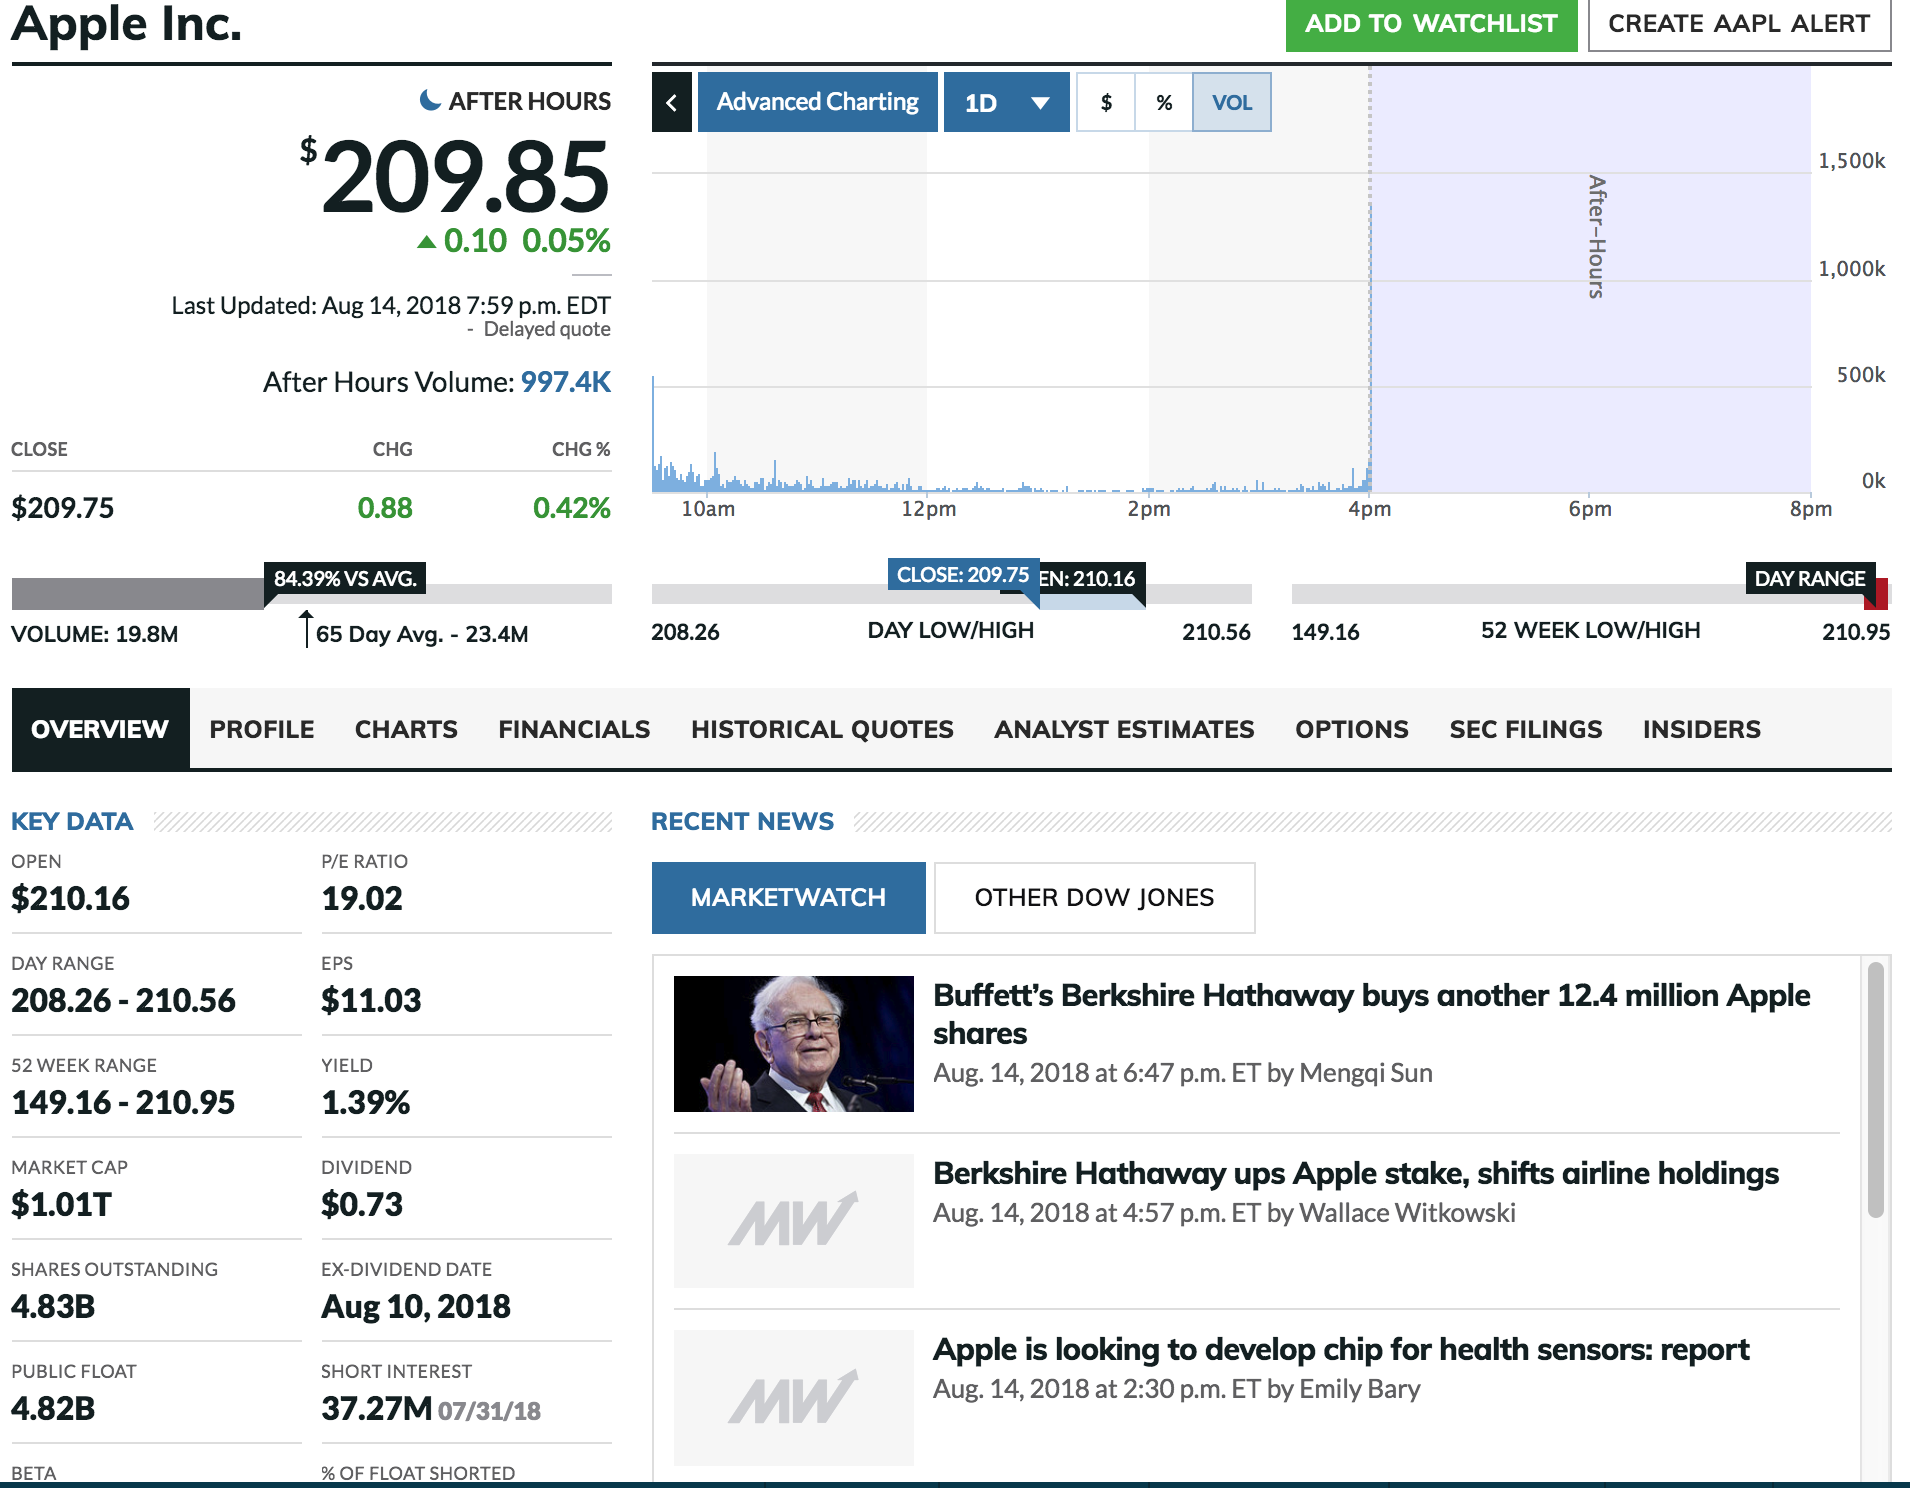Click the Recent News section heading
This screenshot has width=1910, height=1488.
point(742,821)
